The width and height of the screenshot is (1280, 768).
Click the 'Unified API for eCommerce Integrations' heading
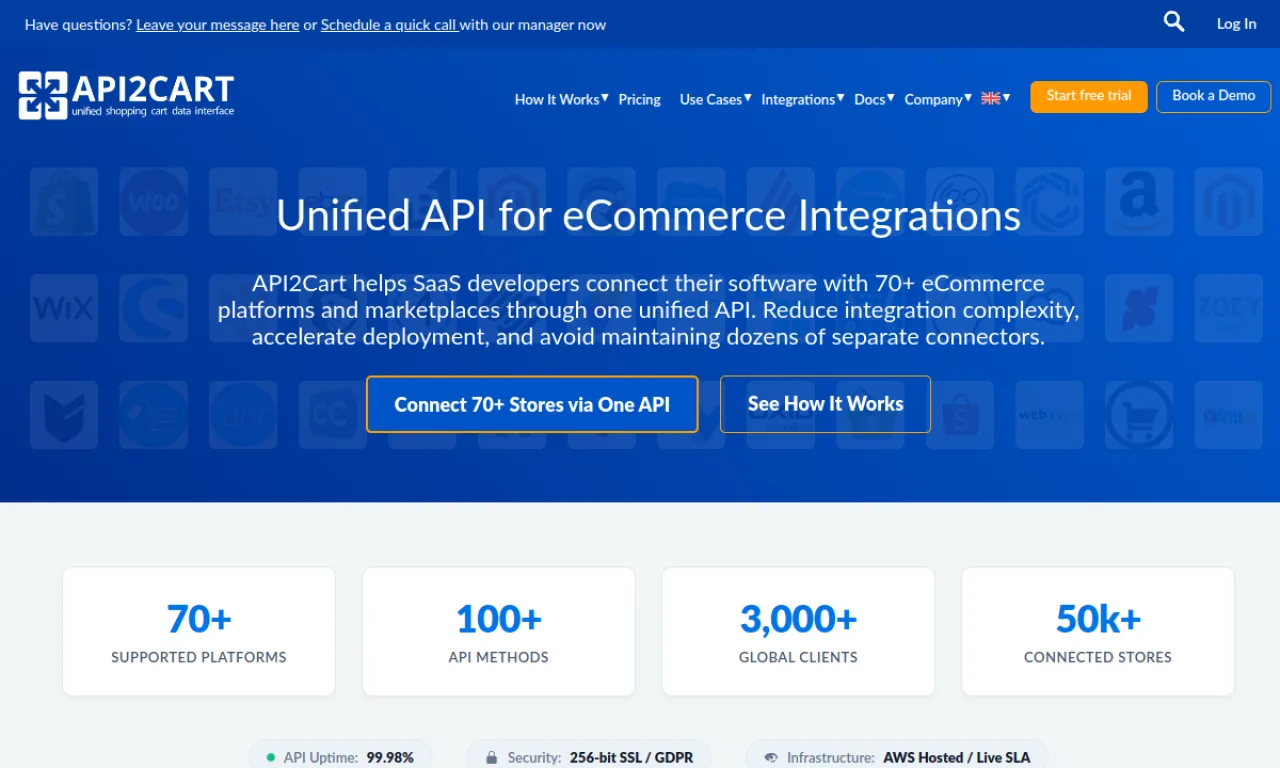click(x=648, y=215)
